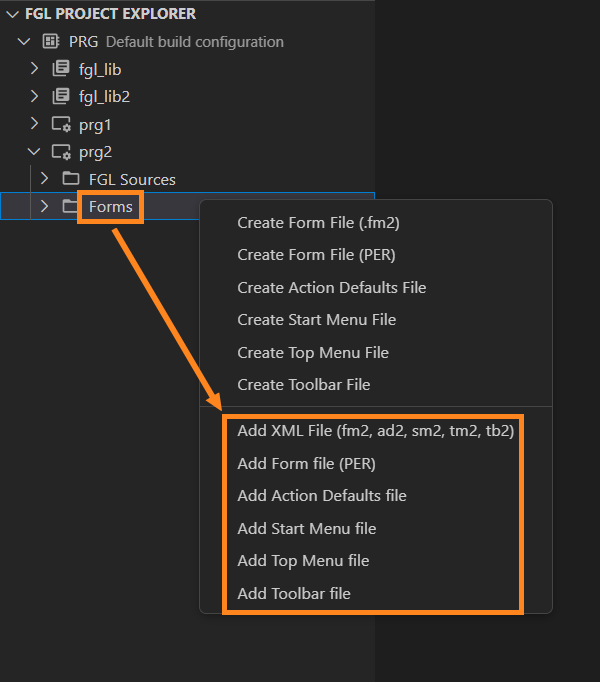This screenshot has width=600, height=682.
Task: Click the PRG project group icon
Action: (50, 42)
